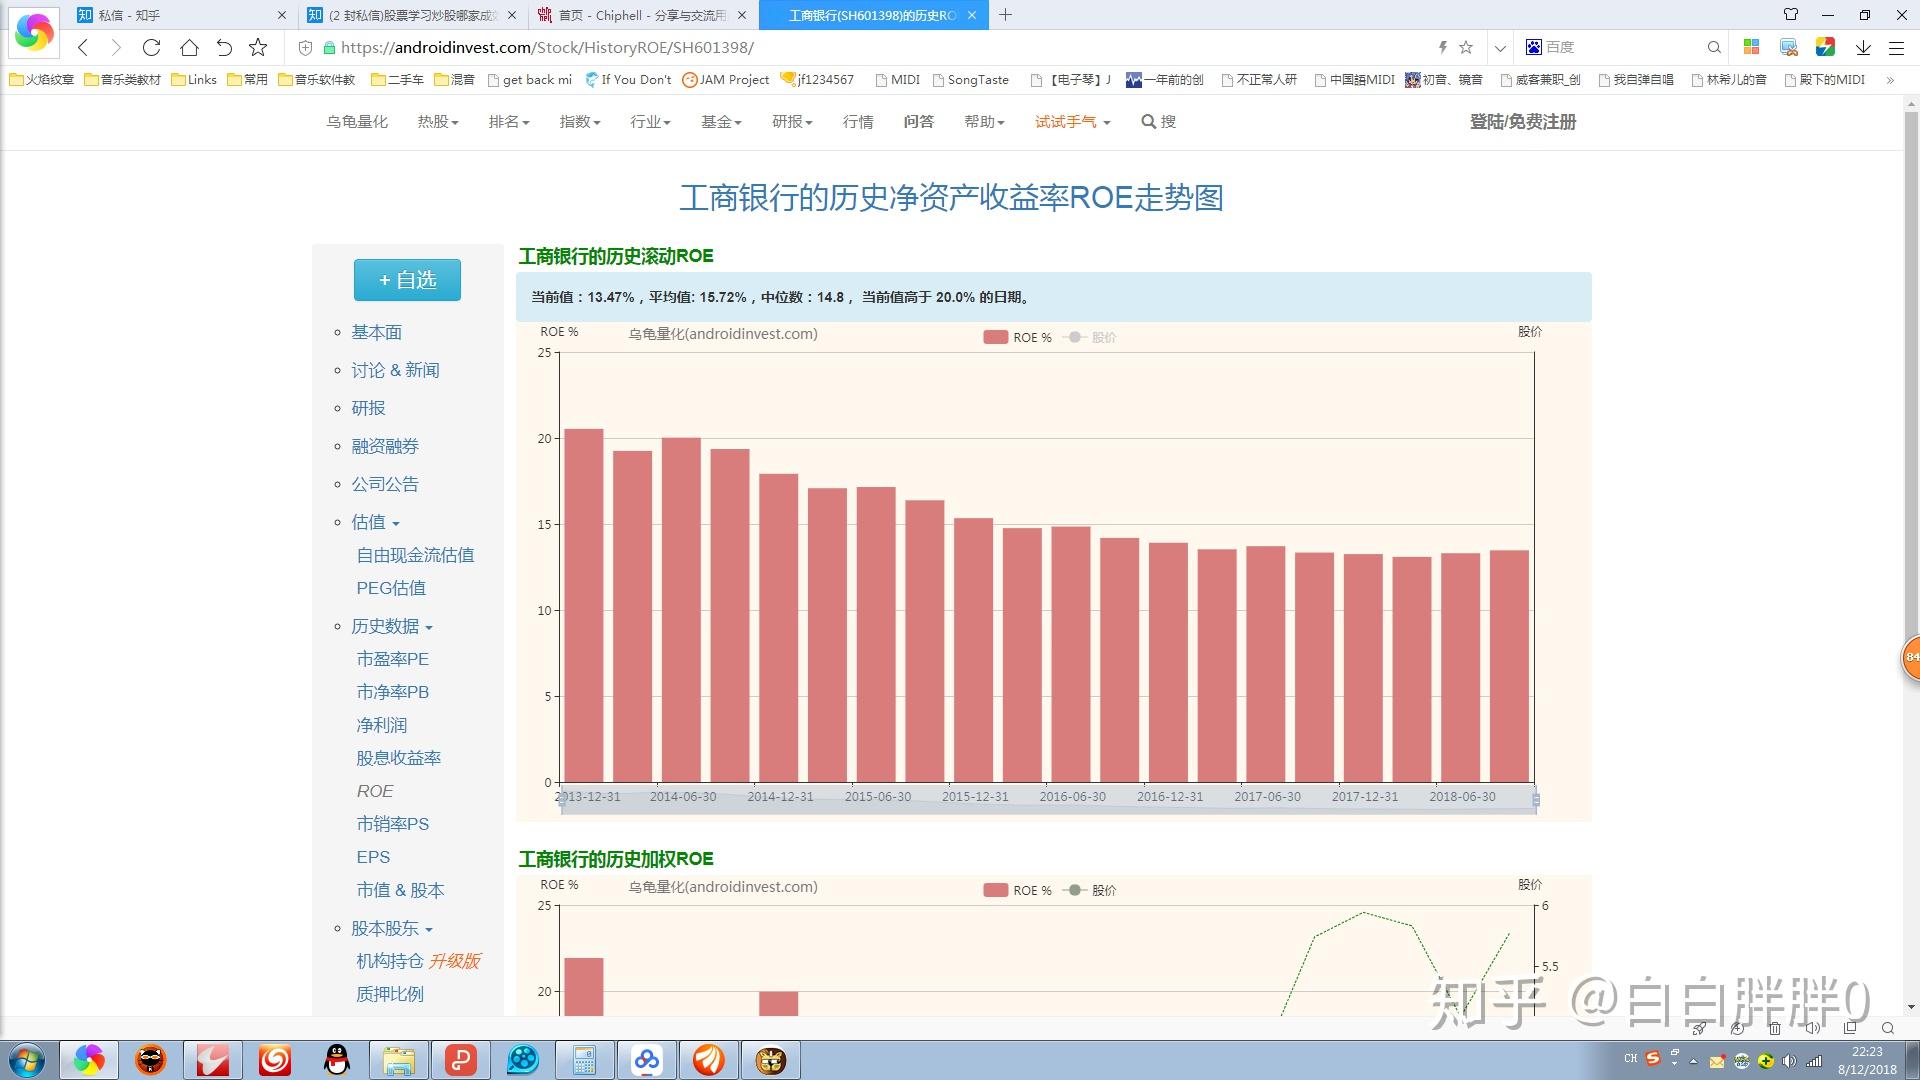Click the + 自选 button

pyautogui.click(x=407, y=280)
